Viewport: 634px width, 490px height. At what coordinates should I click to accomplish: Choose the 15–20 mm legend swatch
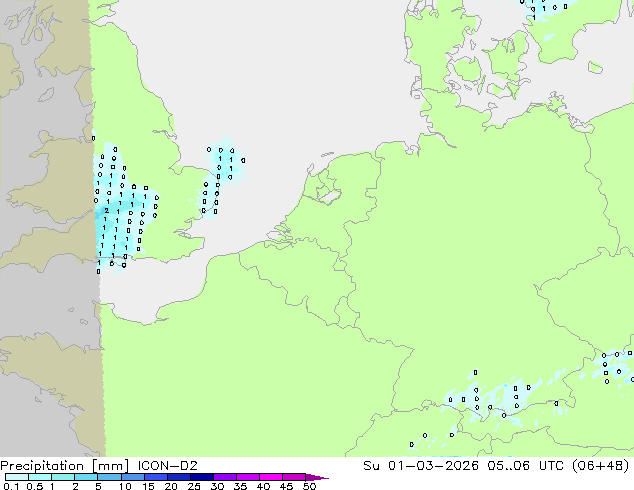pyautogui.click(x=155, y=477)
